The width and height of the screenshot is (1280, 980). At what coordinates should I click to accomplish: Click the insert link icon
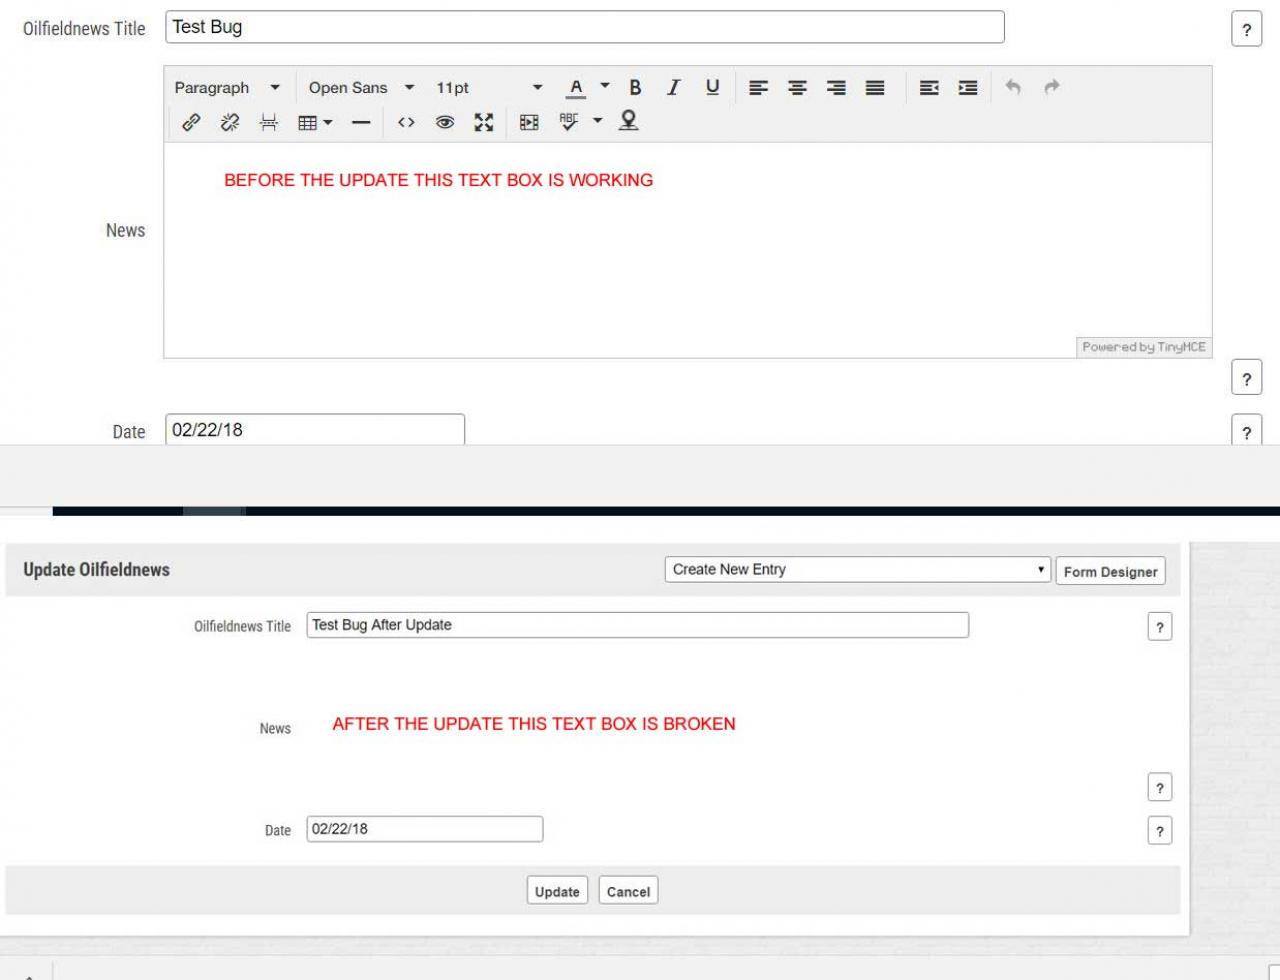pyautogui.click(x=191, y=122)
